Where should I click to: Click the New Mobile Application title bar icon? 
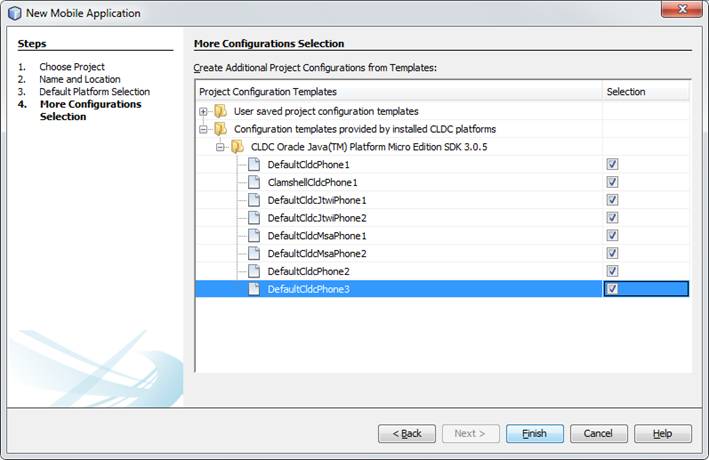pyautogui.click(x=15, y=13)
